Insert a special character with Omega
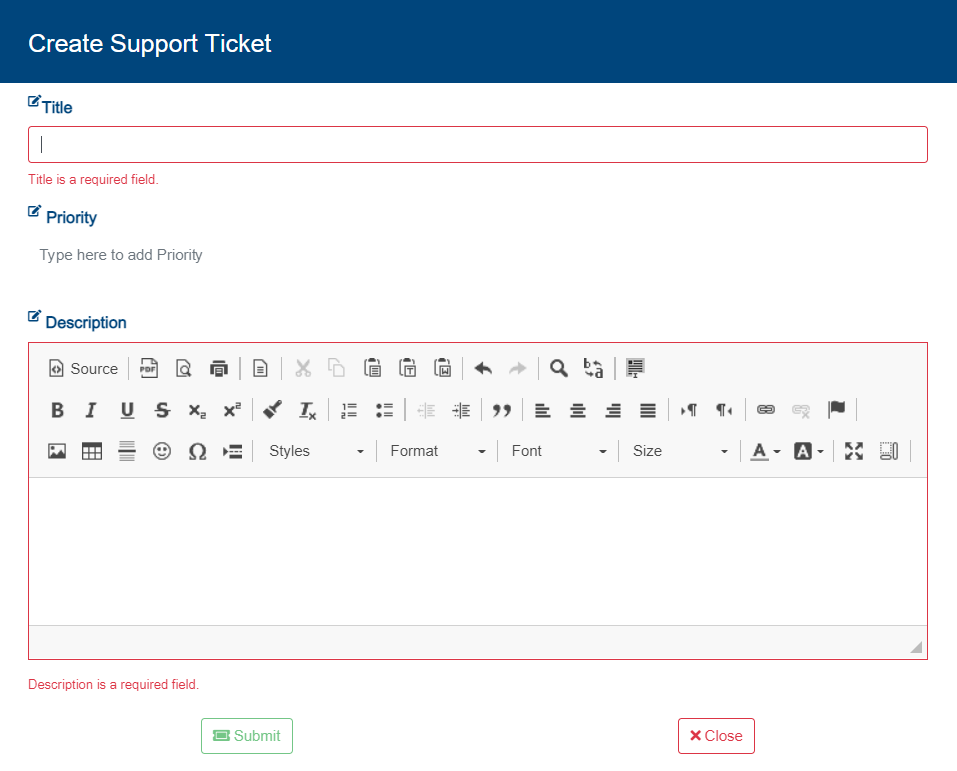Viewport: 957px width, 771px height. tap(197, 451)
